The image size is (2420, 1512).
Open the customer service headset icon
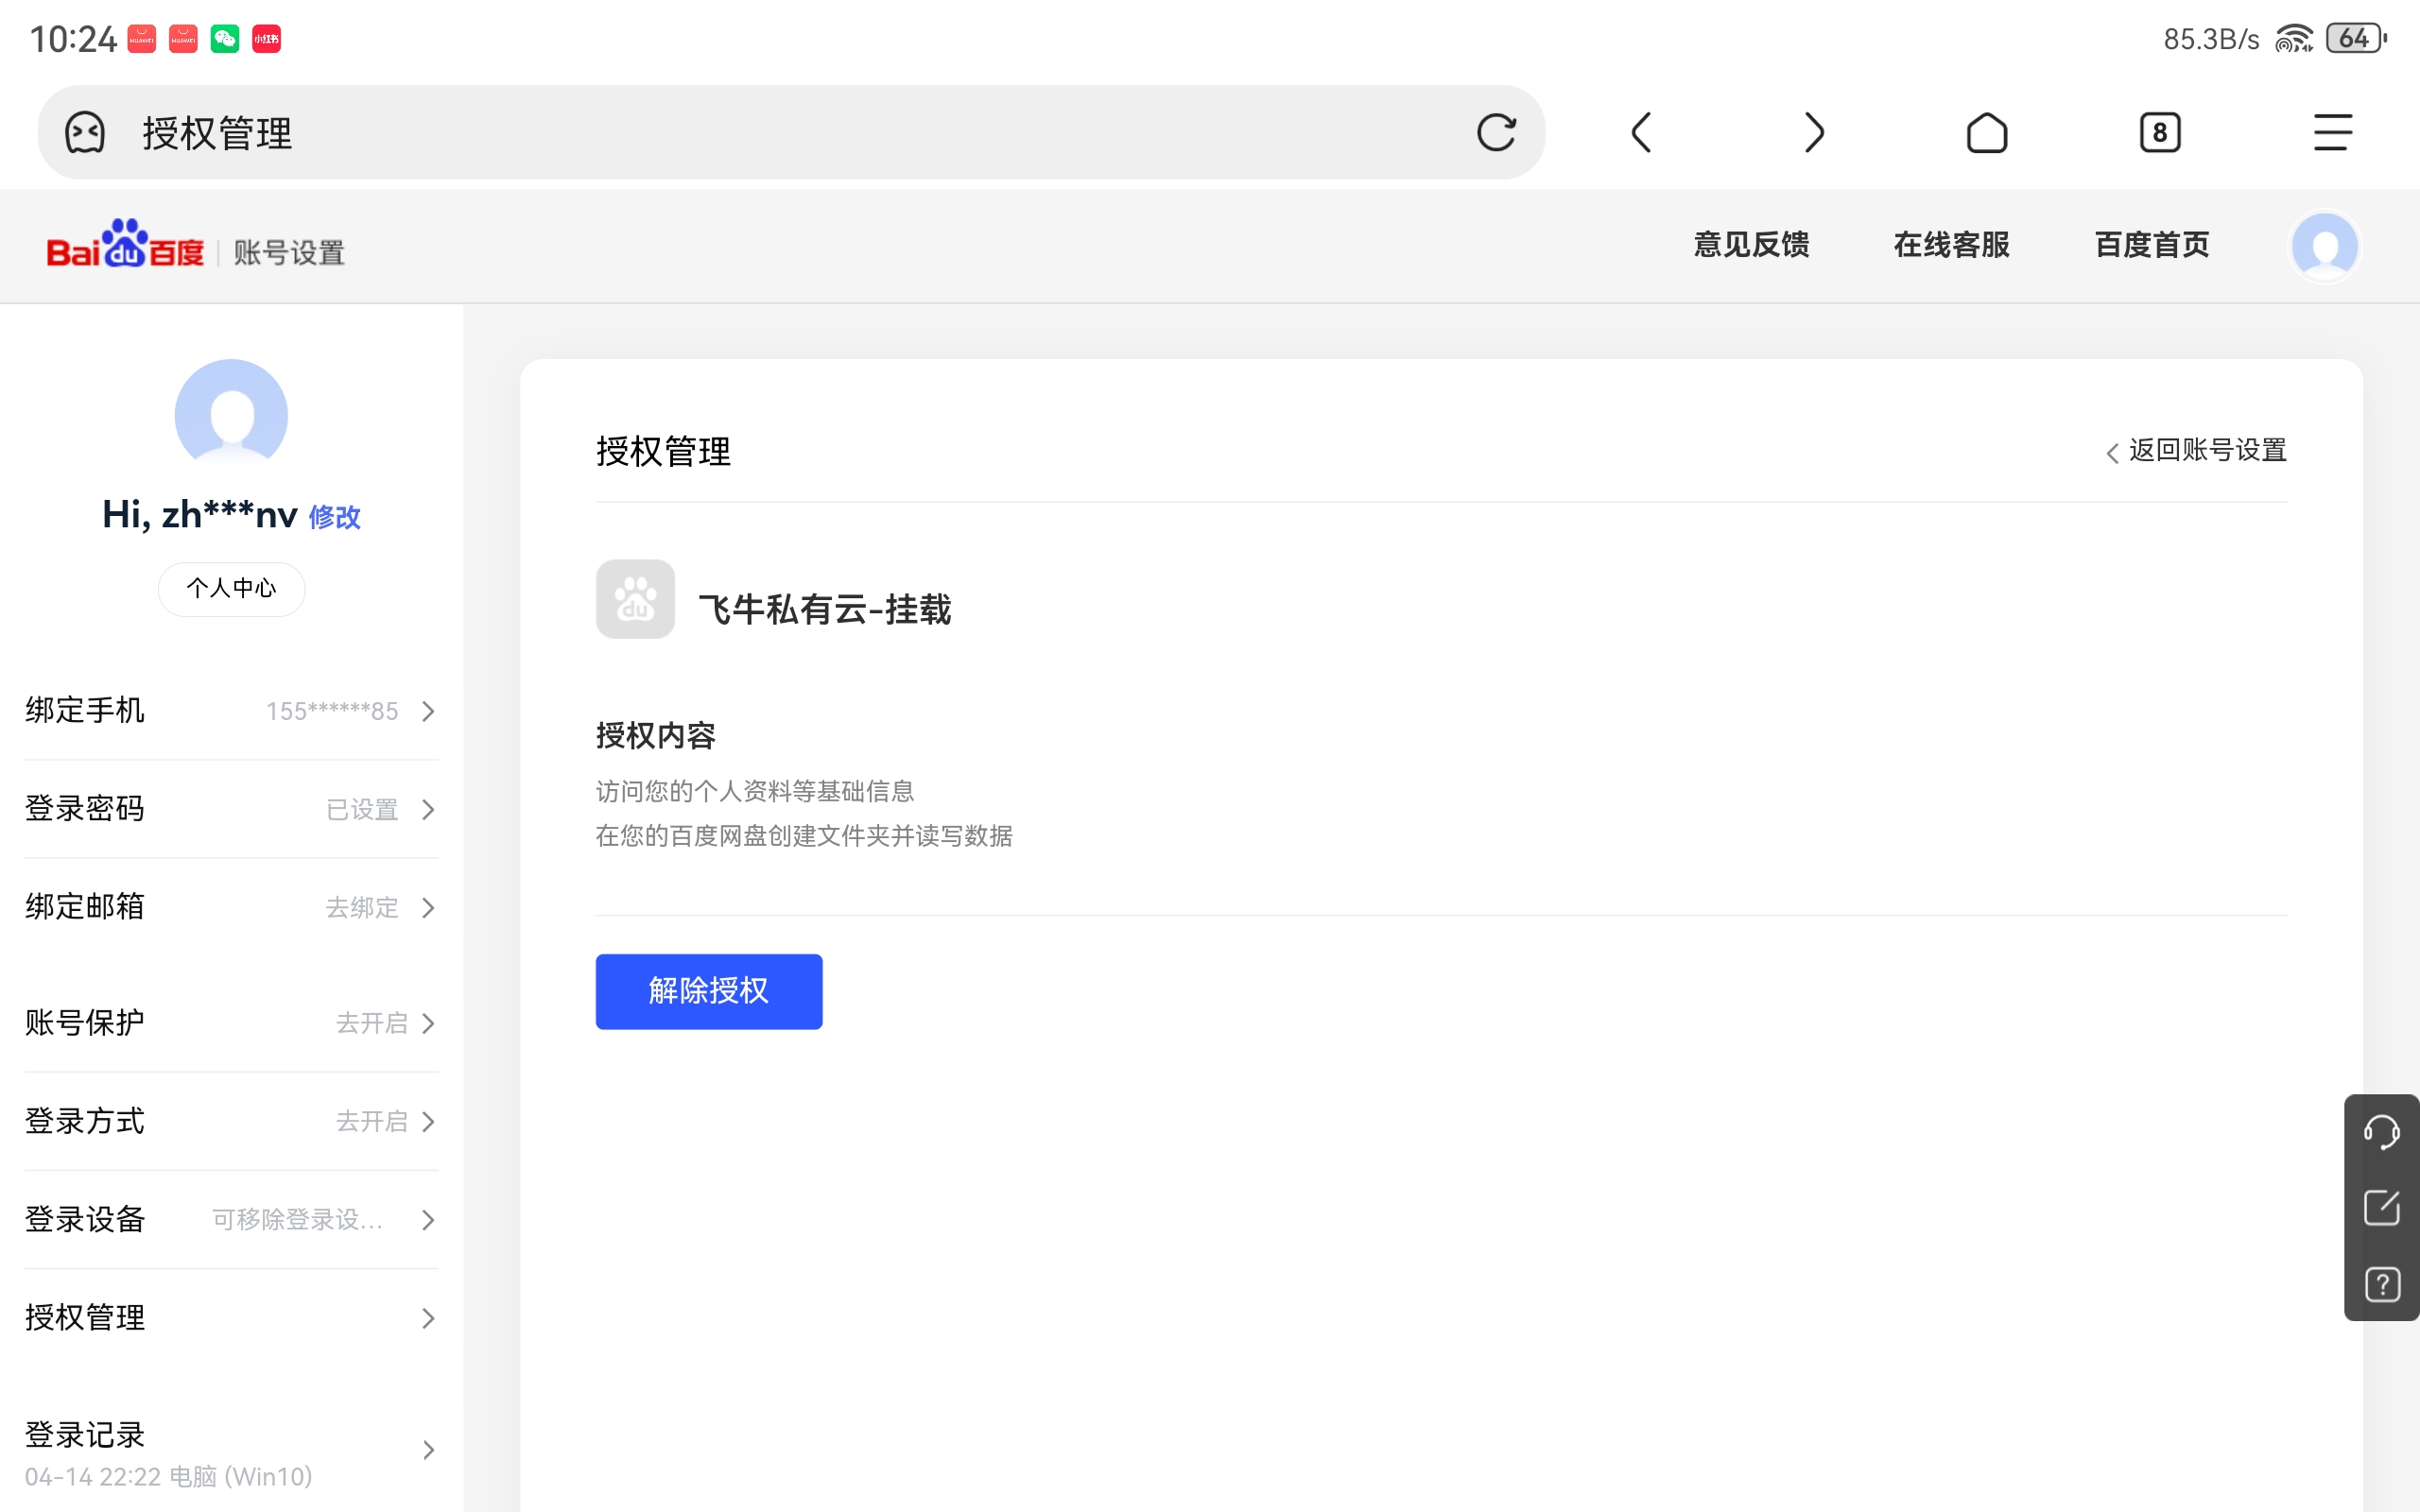(2382, 1132)
